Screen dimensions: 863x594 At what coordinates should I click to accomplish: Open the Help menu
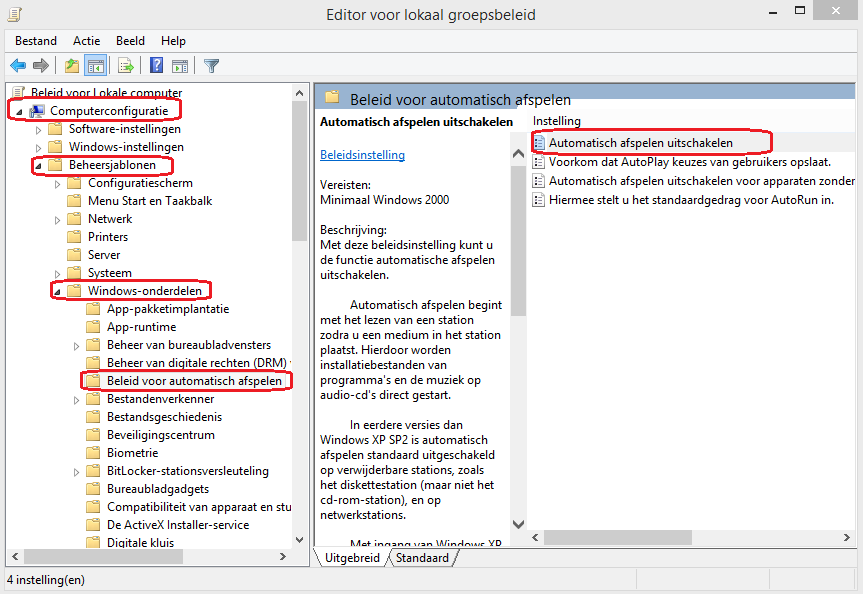[173, 41]
